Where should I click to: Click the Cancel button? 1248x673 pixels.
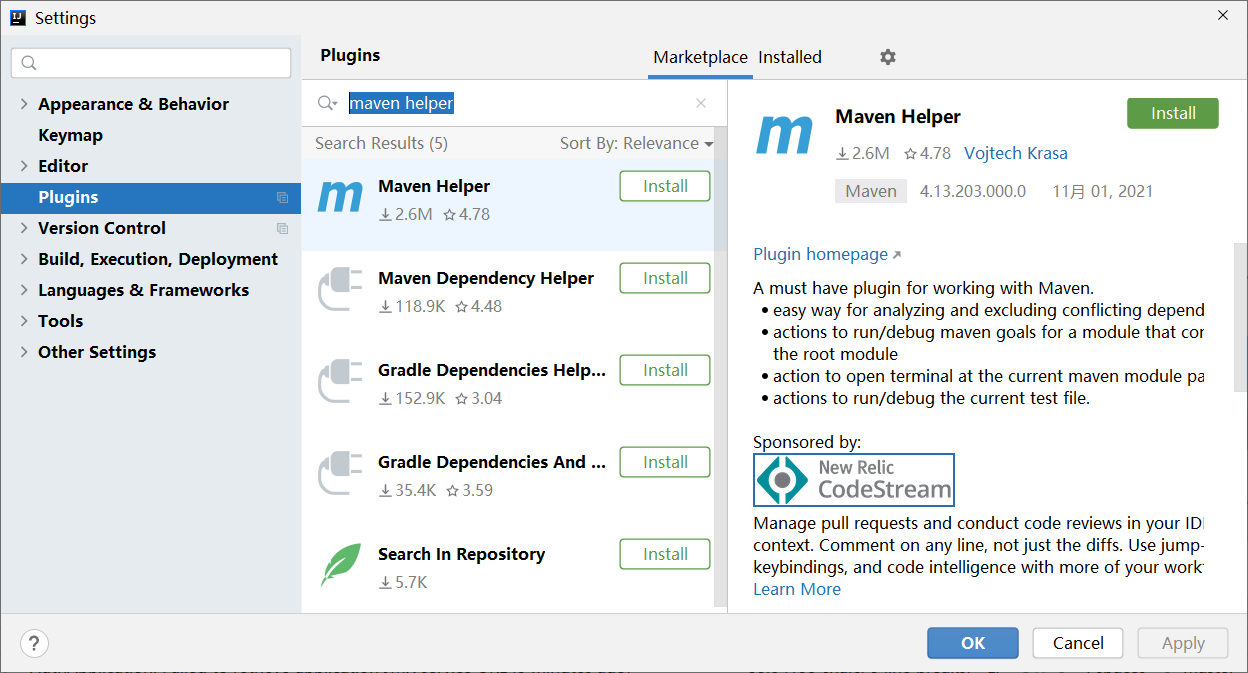point(1078,643)
